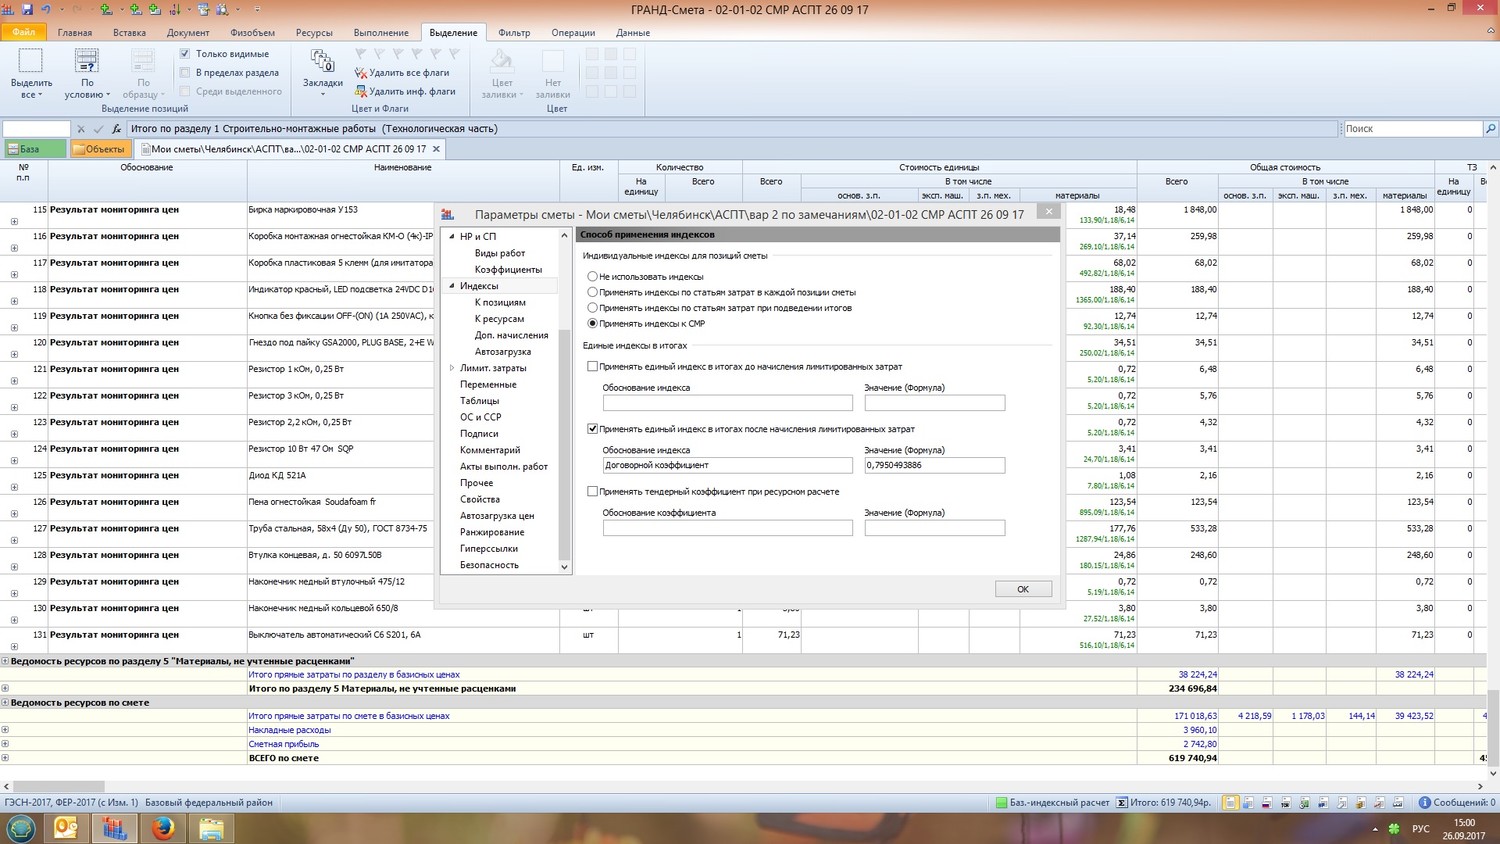
Task: Click the green Баз.-индексный расчет indicator
Action: point(1001,803)
